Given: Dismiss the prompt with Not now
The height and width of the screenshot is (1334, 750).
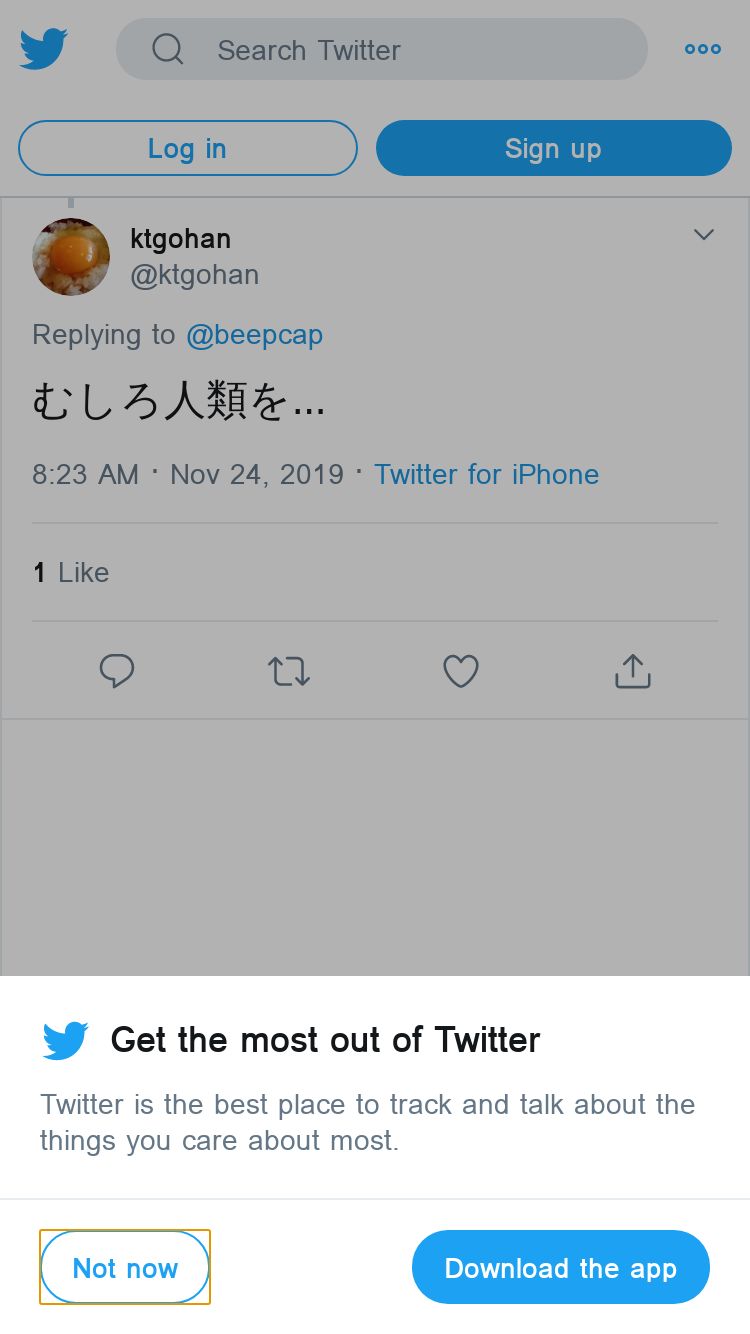Looking at the screenshot, I should coord(125,1268).
